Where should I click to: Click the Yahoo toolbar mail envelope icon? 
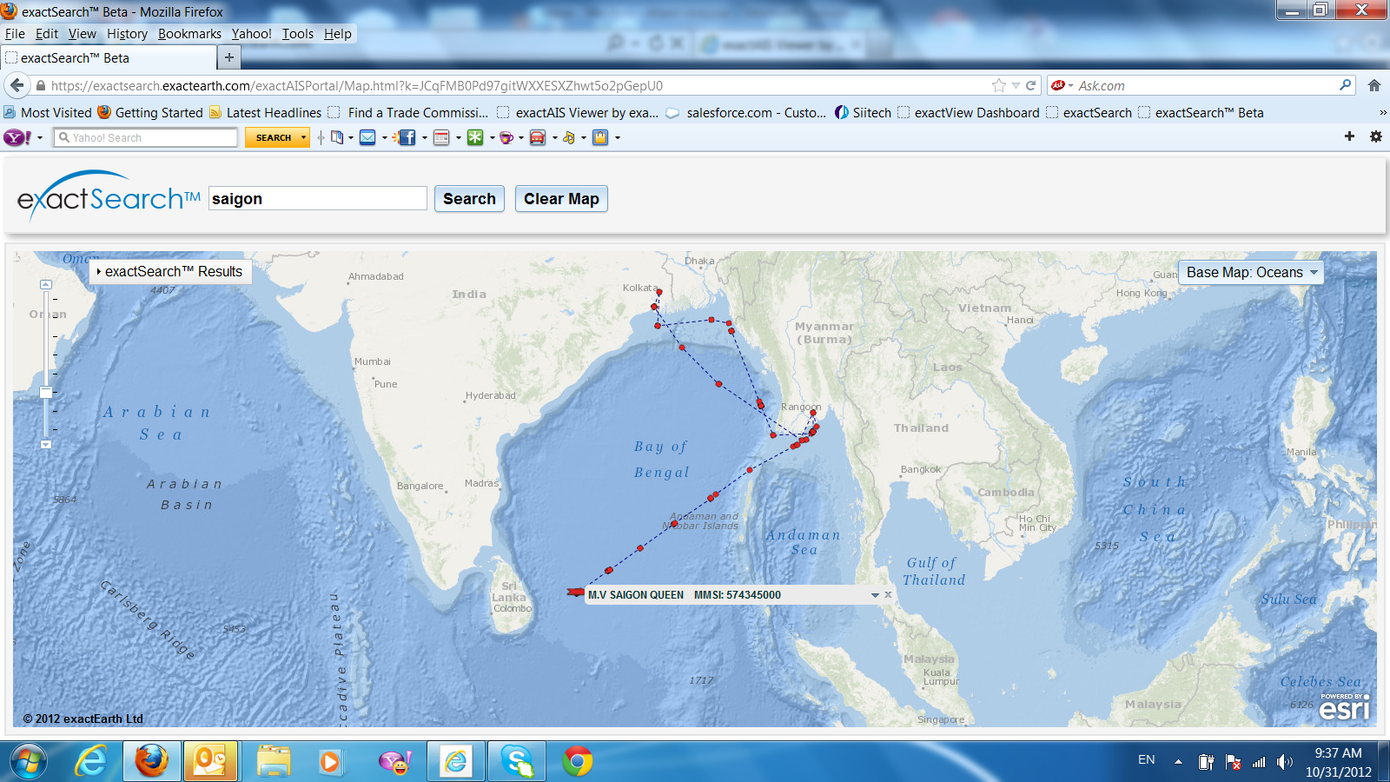point(368,137)
